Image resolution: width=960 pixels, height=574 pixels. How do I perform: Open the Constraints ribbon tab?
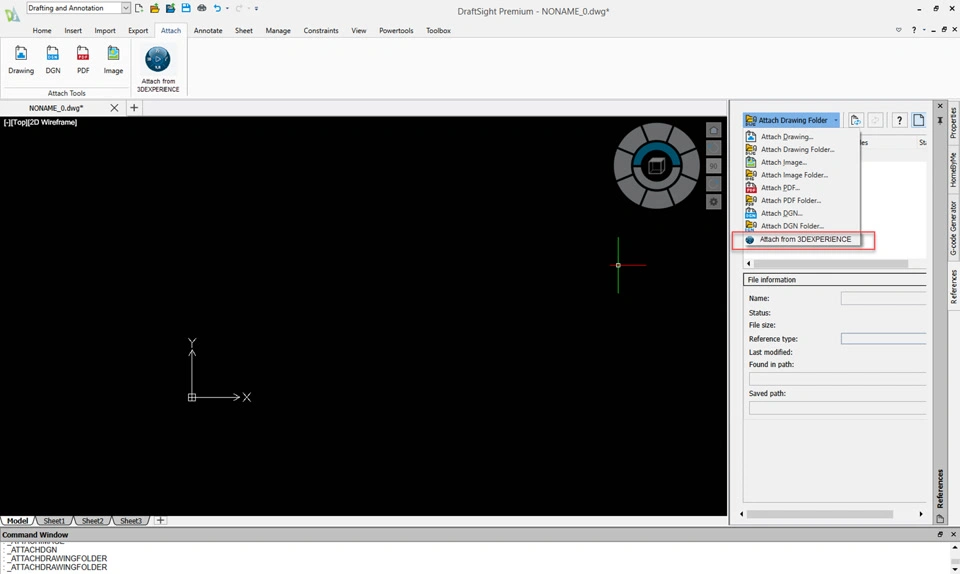321,31
